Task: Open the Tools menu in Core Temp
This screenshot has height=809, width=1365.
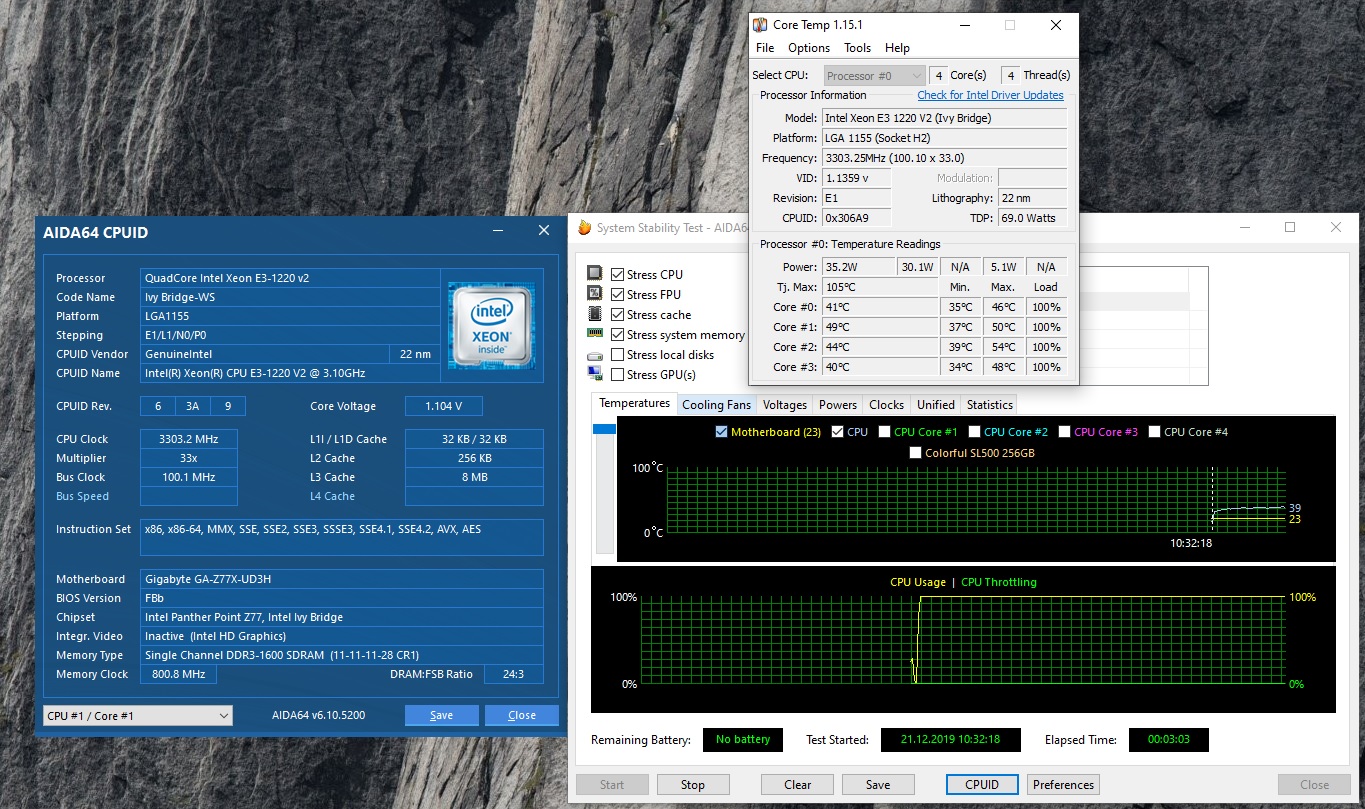Action: [857, 48]
